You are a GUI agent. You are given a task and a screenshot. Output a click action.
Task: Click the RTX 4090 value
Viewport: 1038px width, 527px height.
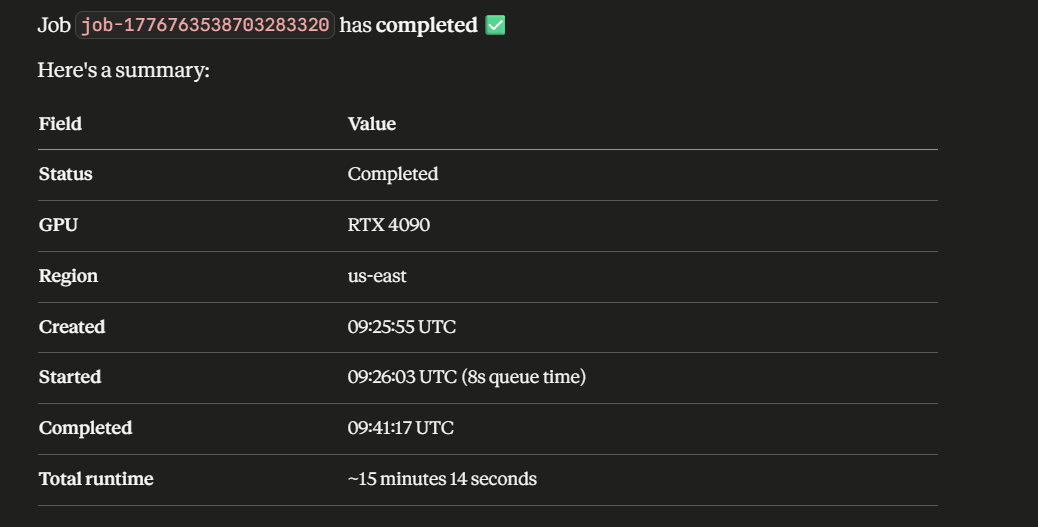[x=389, y=225]
